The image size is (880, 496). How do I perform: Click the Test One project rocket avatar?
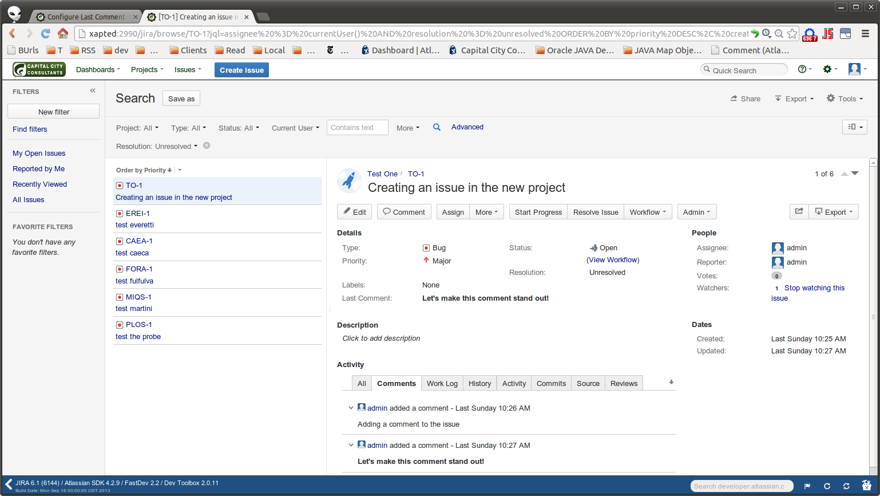(349, 181)
